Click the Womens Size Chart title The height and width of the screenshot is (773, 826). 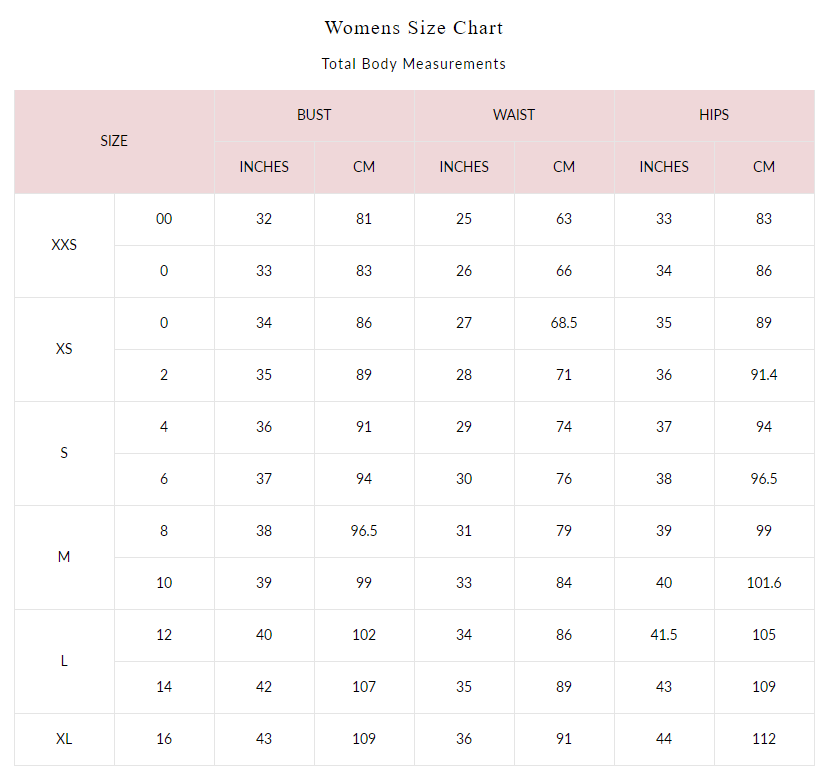pos(413,28)
